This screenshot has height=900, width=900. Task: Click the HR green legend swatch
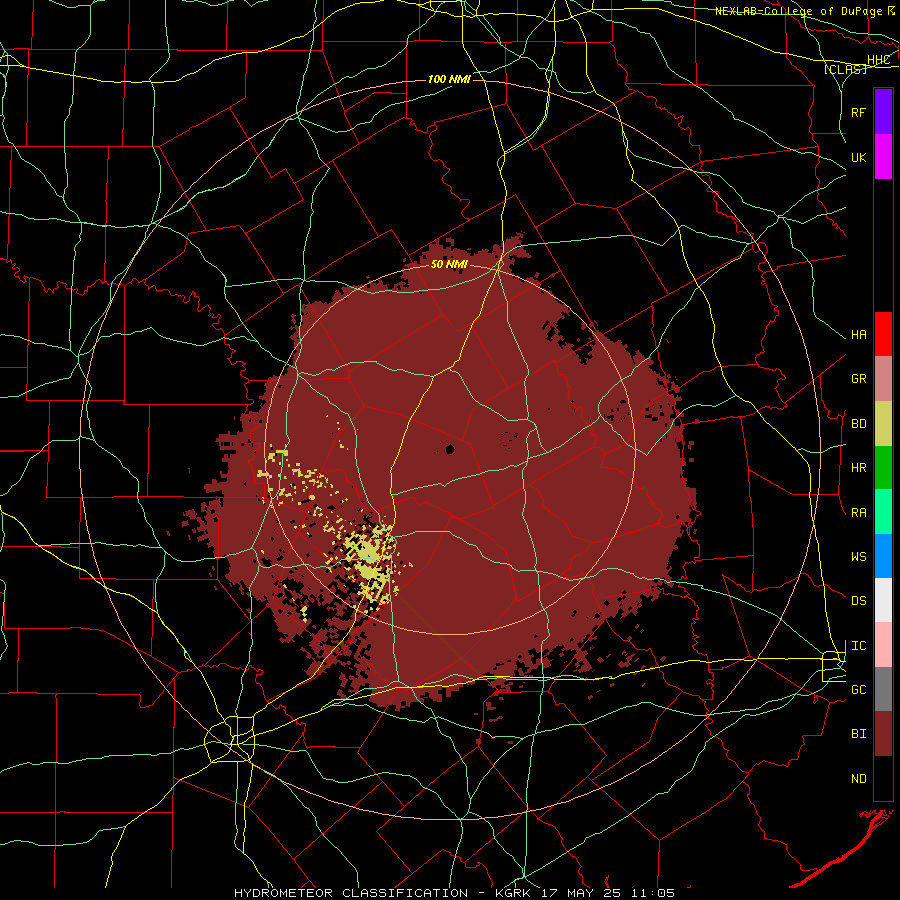point(883,468)
